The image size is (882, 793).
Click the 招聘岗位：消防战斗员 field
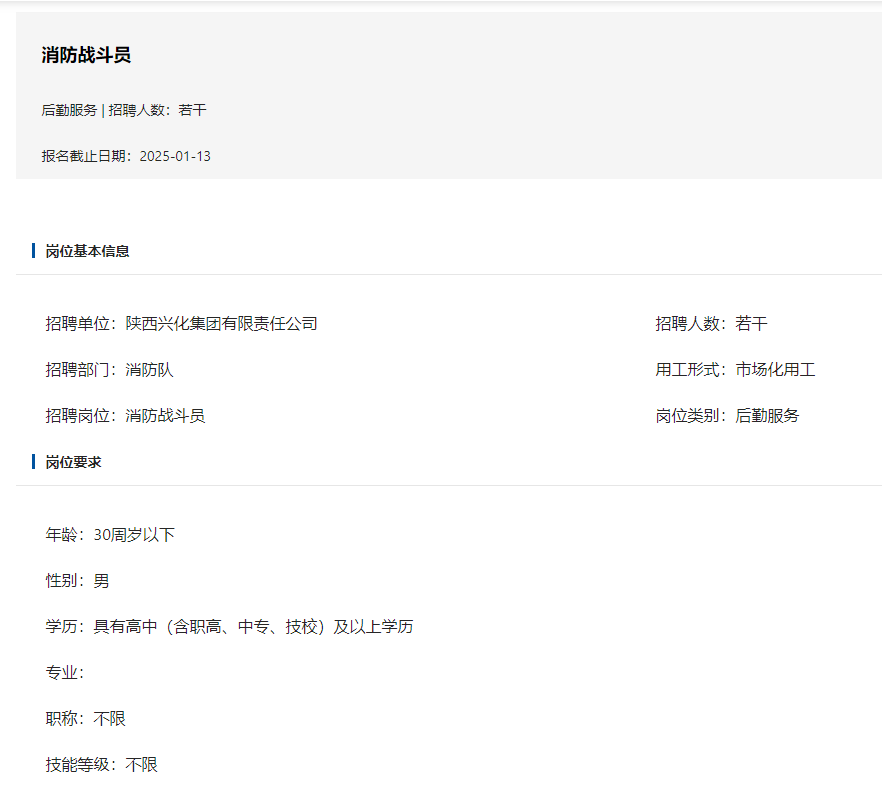[125, 416]
